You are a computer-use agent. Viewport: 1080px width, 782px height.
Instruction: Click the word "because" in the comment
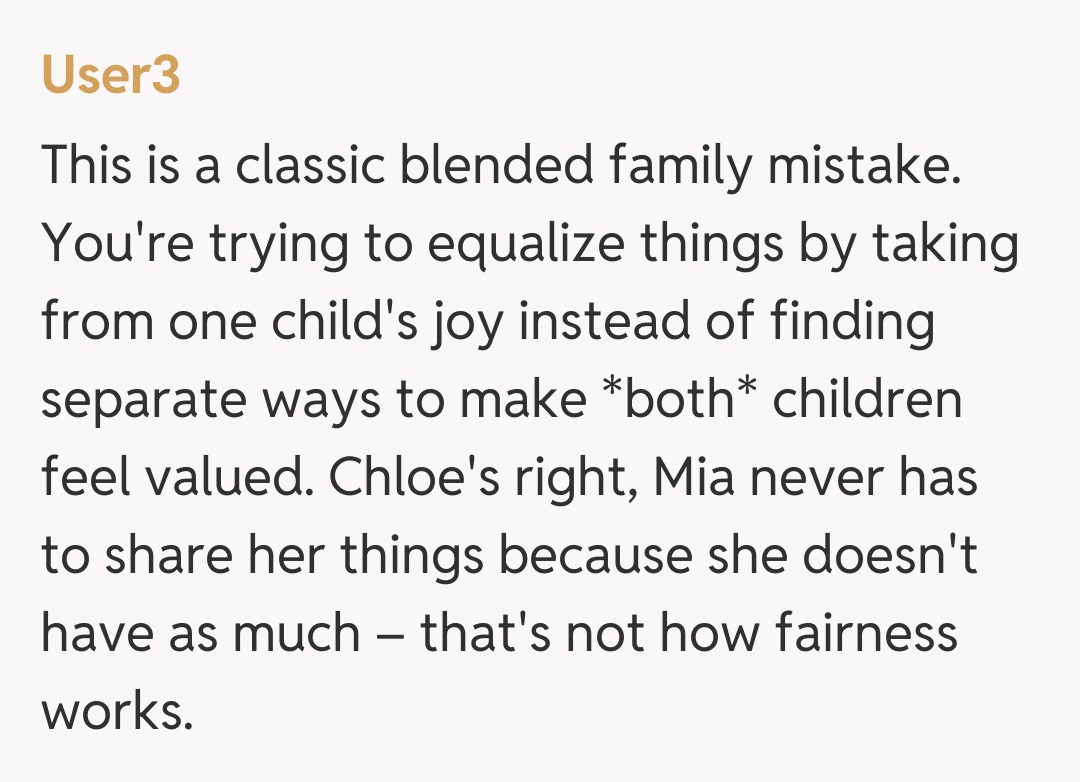tap(595, 556)
